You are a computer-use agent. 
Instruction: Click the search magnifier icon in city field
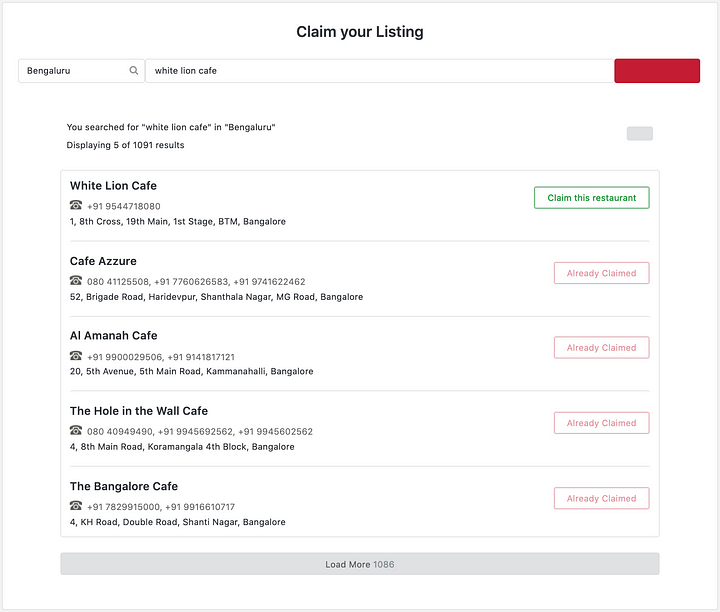click(134, 71)
